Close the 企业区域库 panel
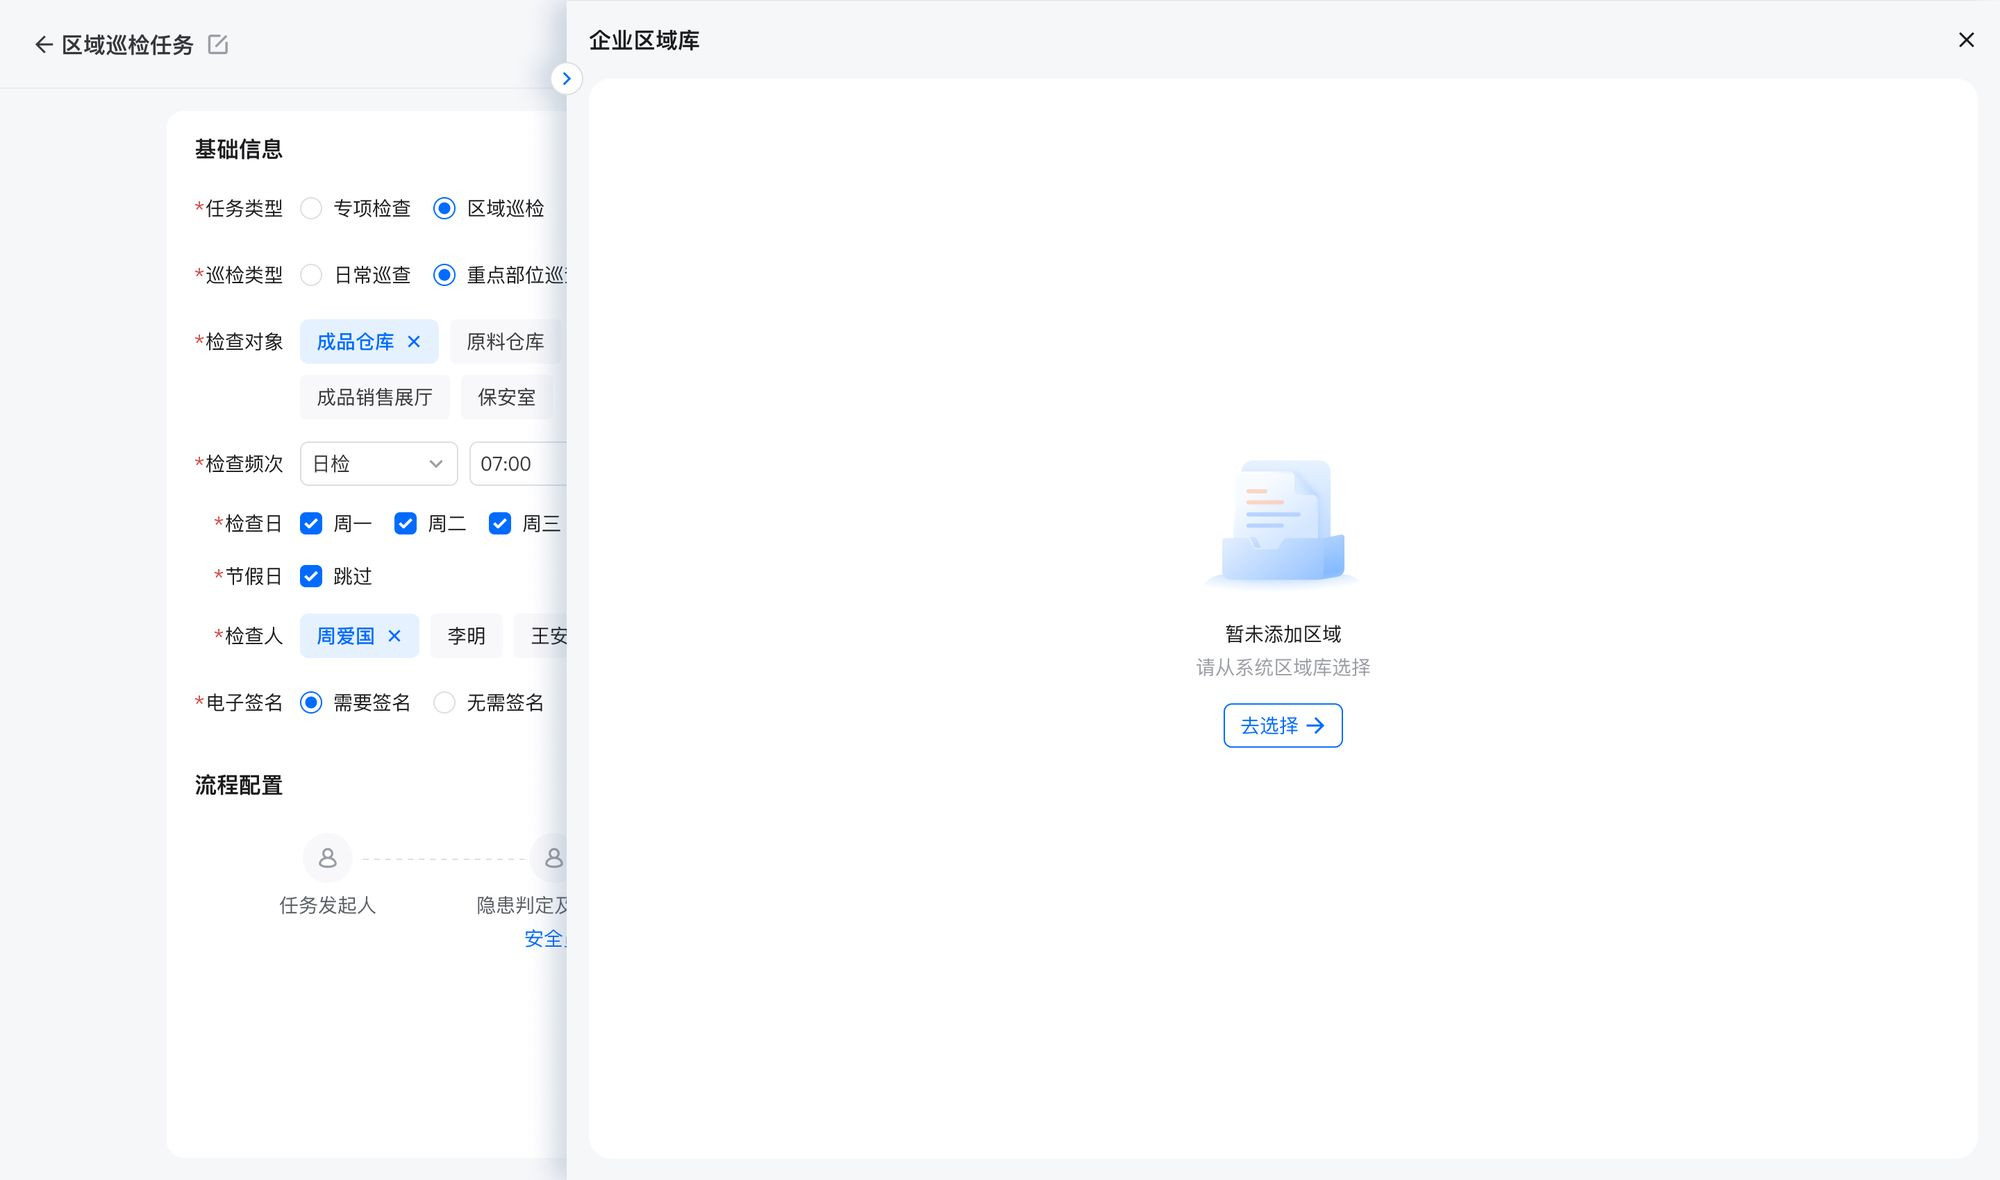The image size is (2000, 1180). [x=1966, y=40]
